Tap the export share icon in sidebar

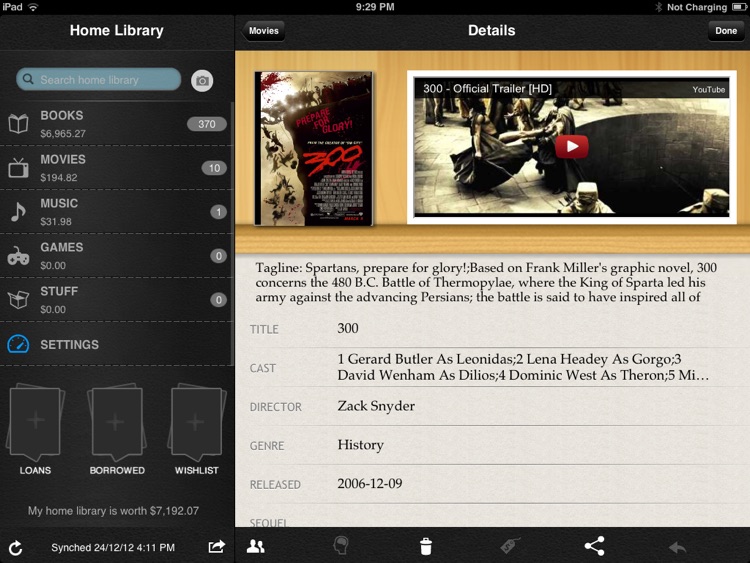click(x=216, y=546)
